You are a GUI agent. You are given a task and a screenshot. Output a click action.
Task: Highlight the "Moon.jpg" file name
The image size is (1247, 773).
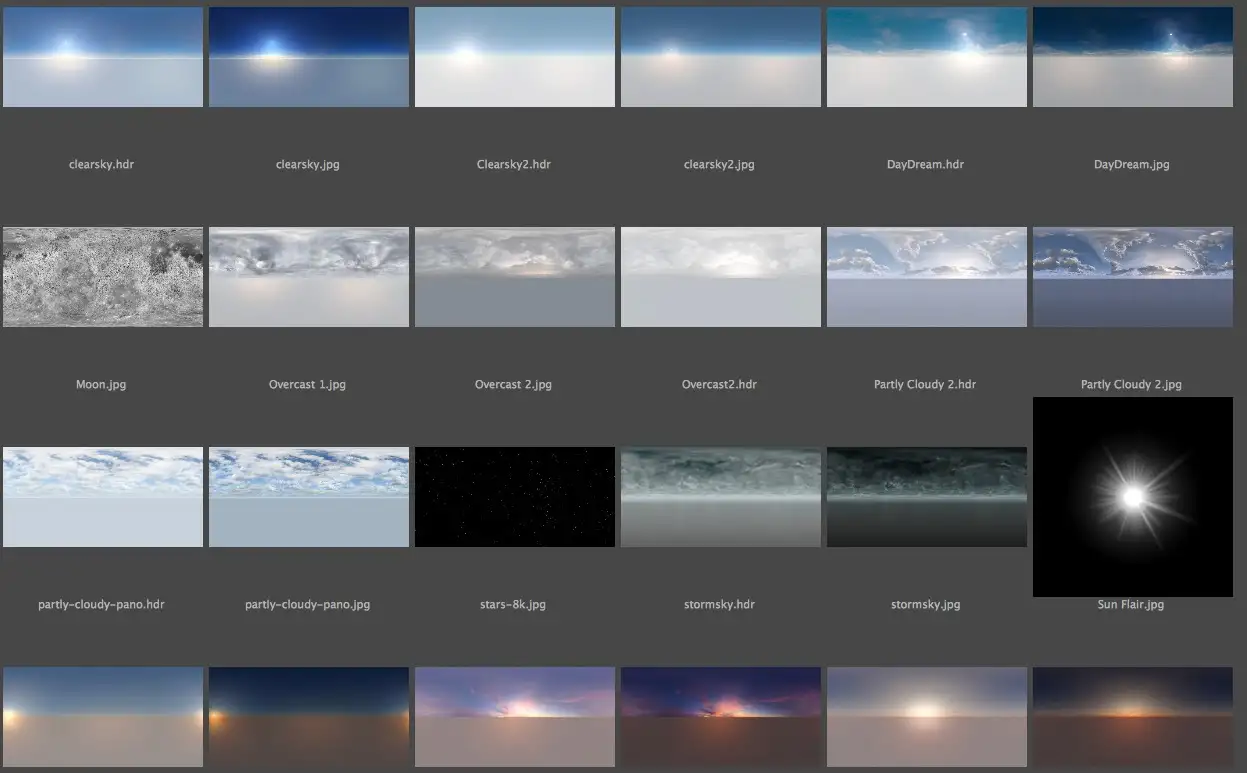[x=101, y=384]
